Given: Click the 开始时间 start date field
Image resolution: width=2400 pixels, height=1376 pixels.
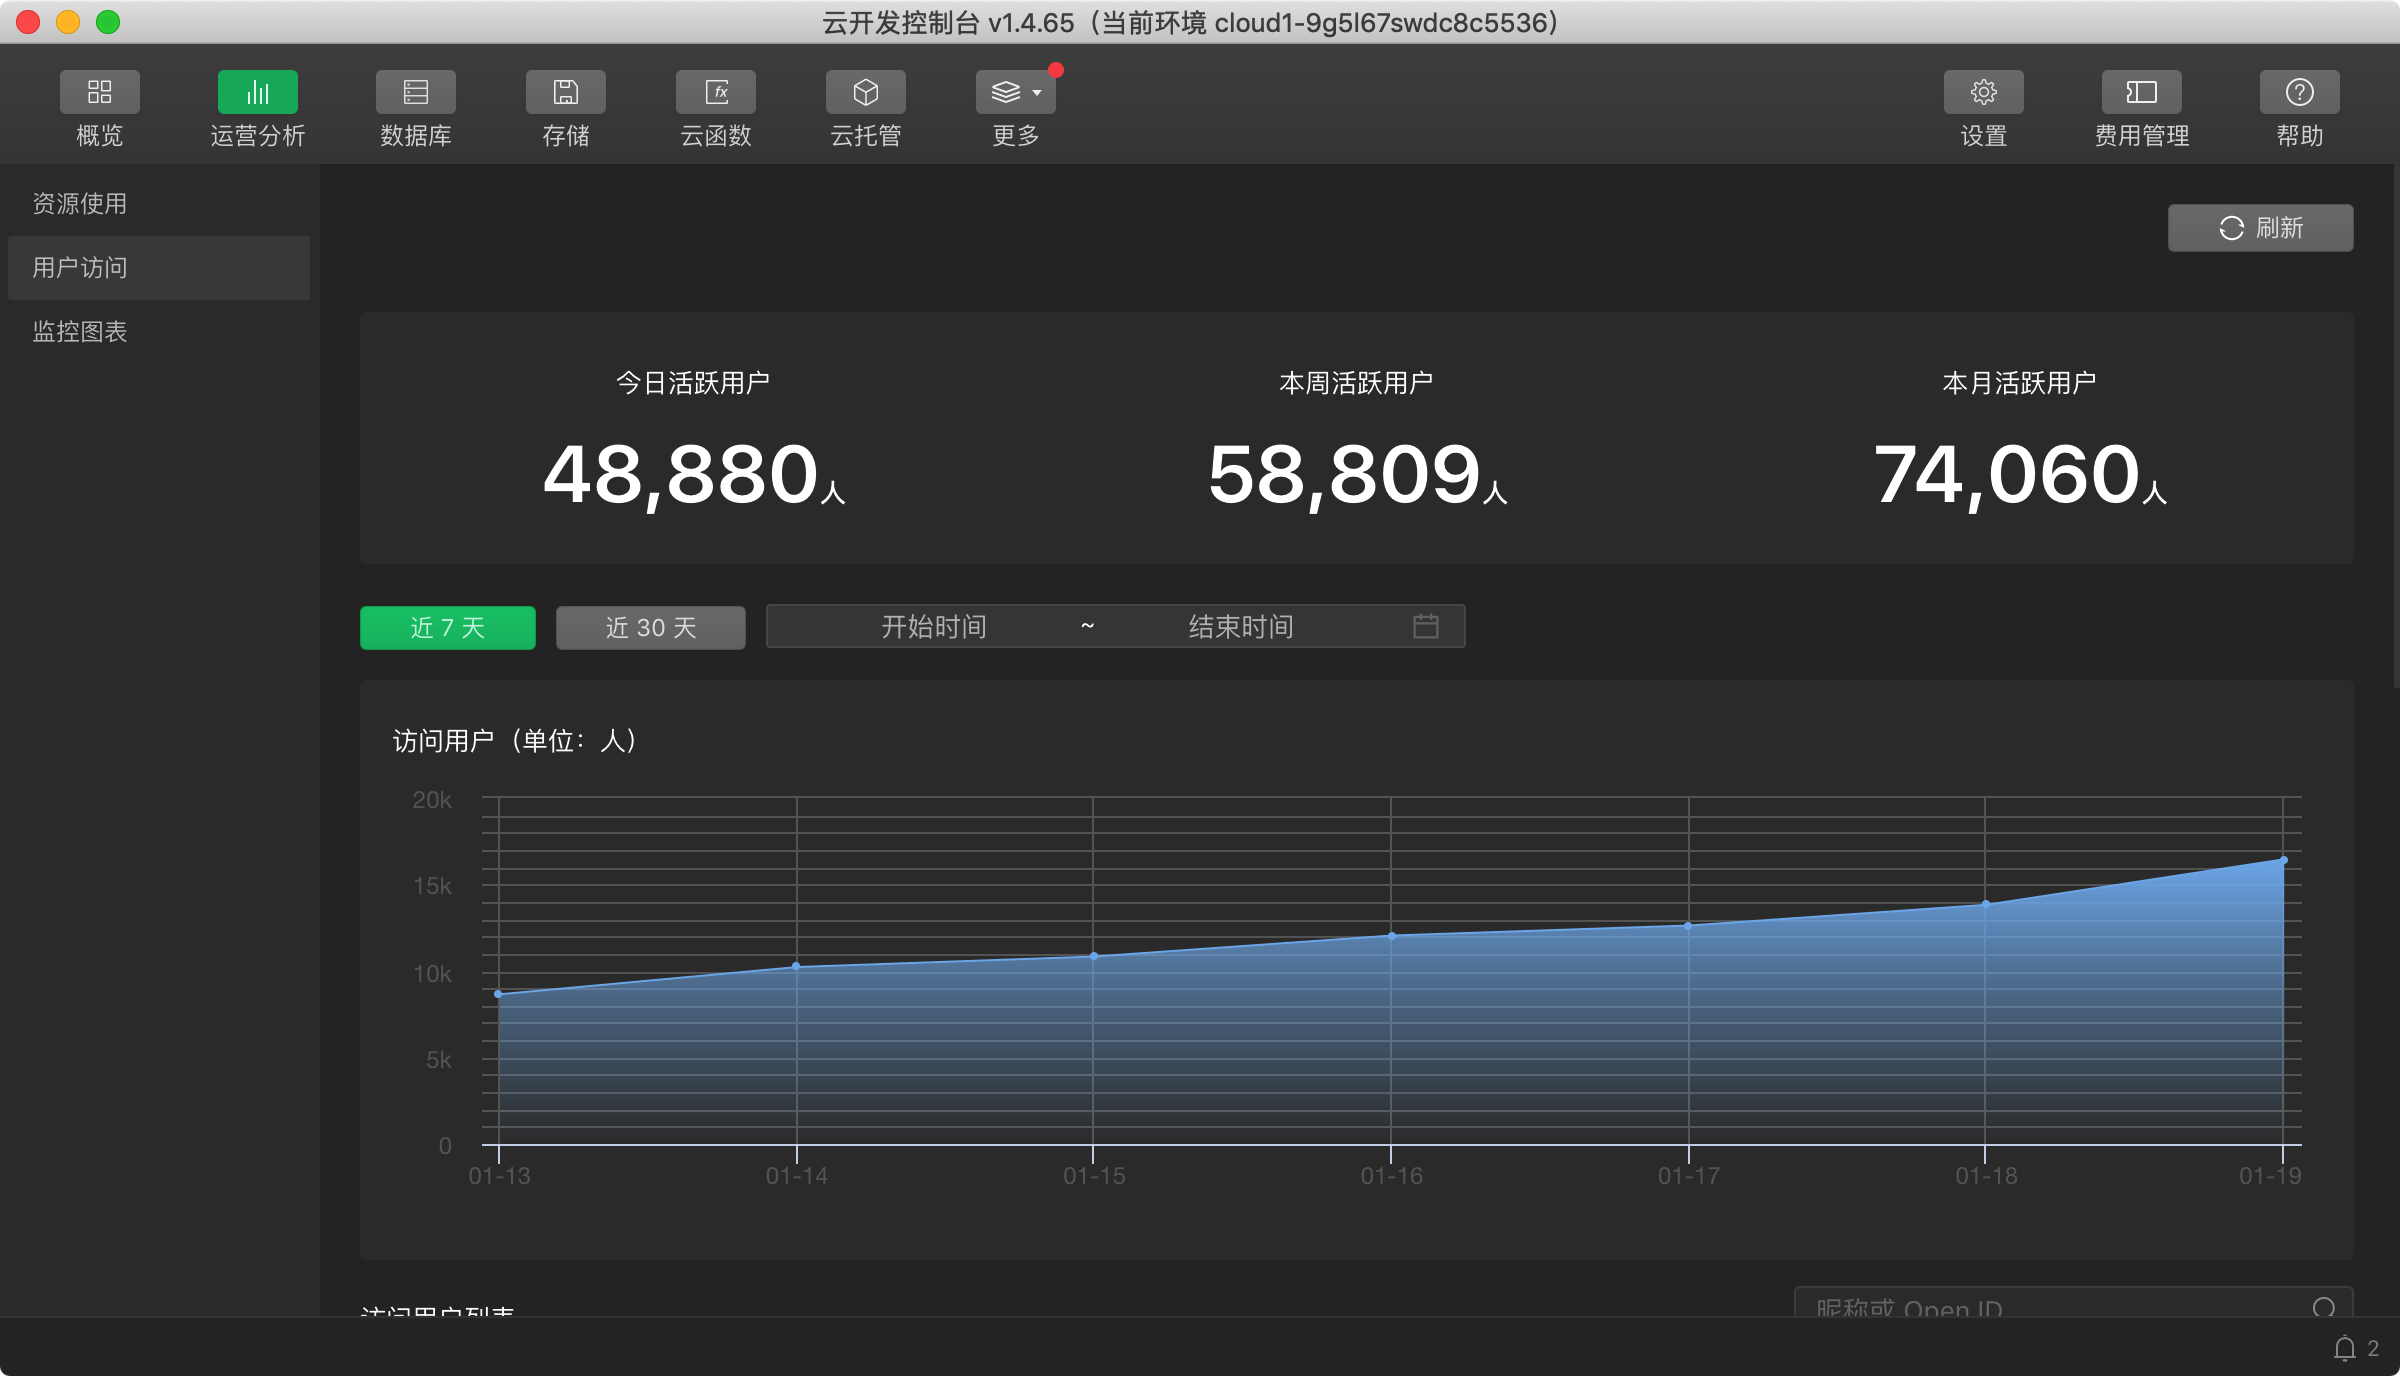Looking at the screenshot, I should coord(934,626).
